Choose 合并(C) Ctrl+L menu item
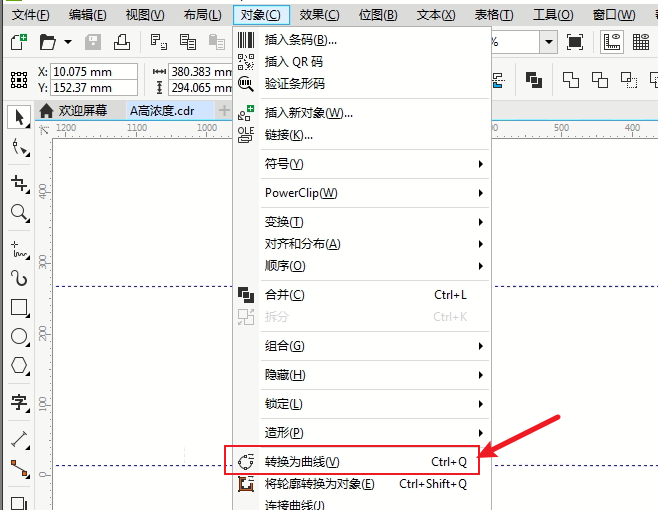The height and width of the screenshot is (510, 658). [x=362, y=295]
